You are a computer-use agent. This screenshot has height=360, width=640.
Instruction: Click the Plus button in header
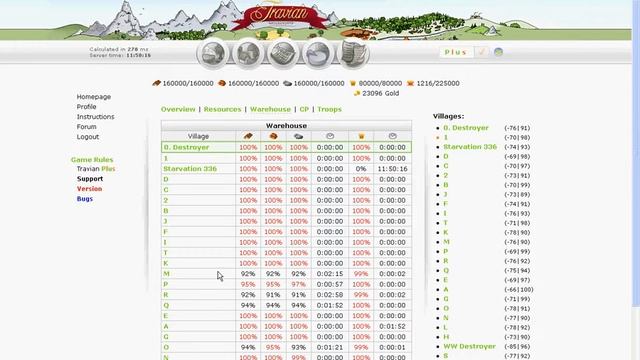point(456,52)
